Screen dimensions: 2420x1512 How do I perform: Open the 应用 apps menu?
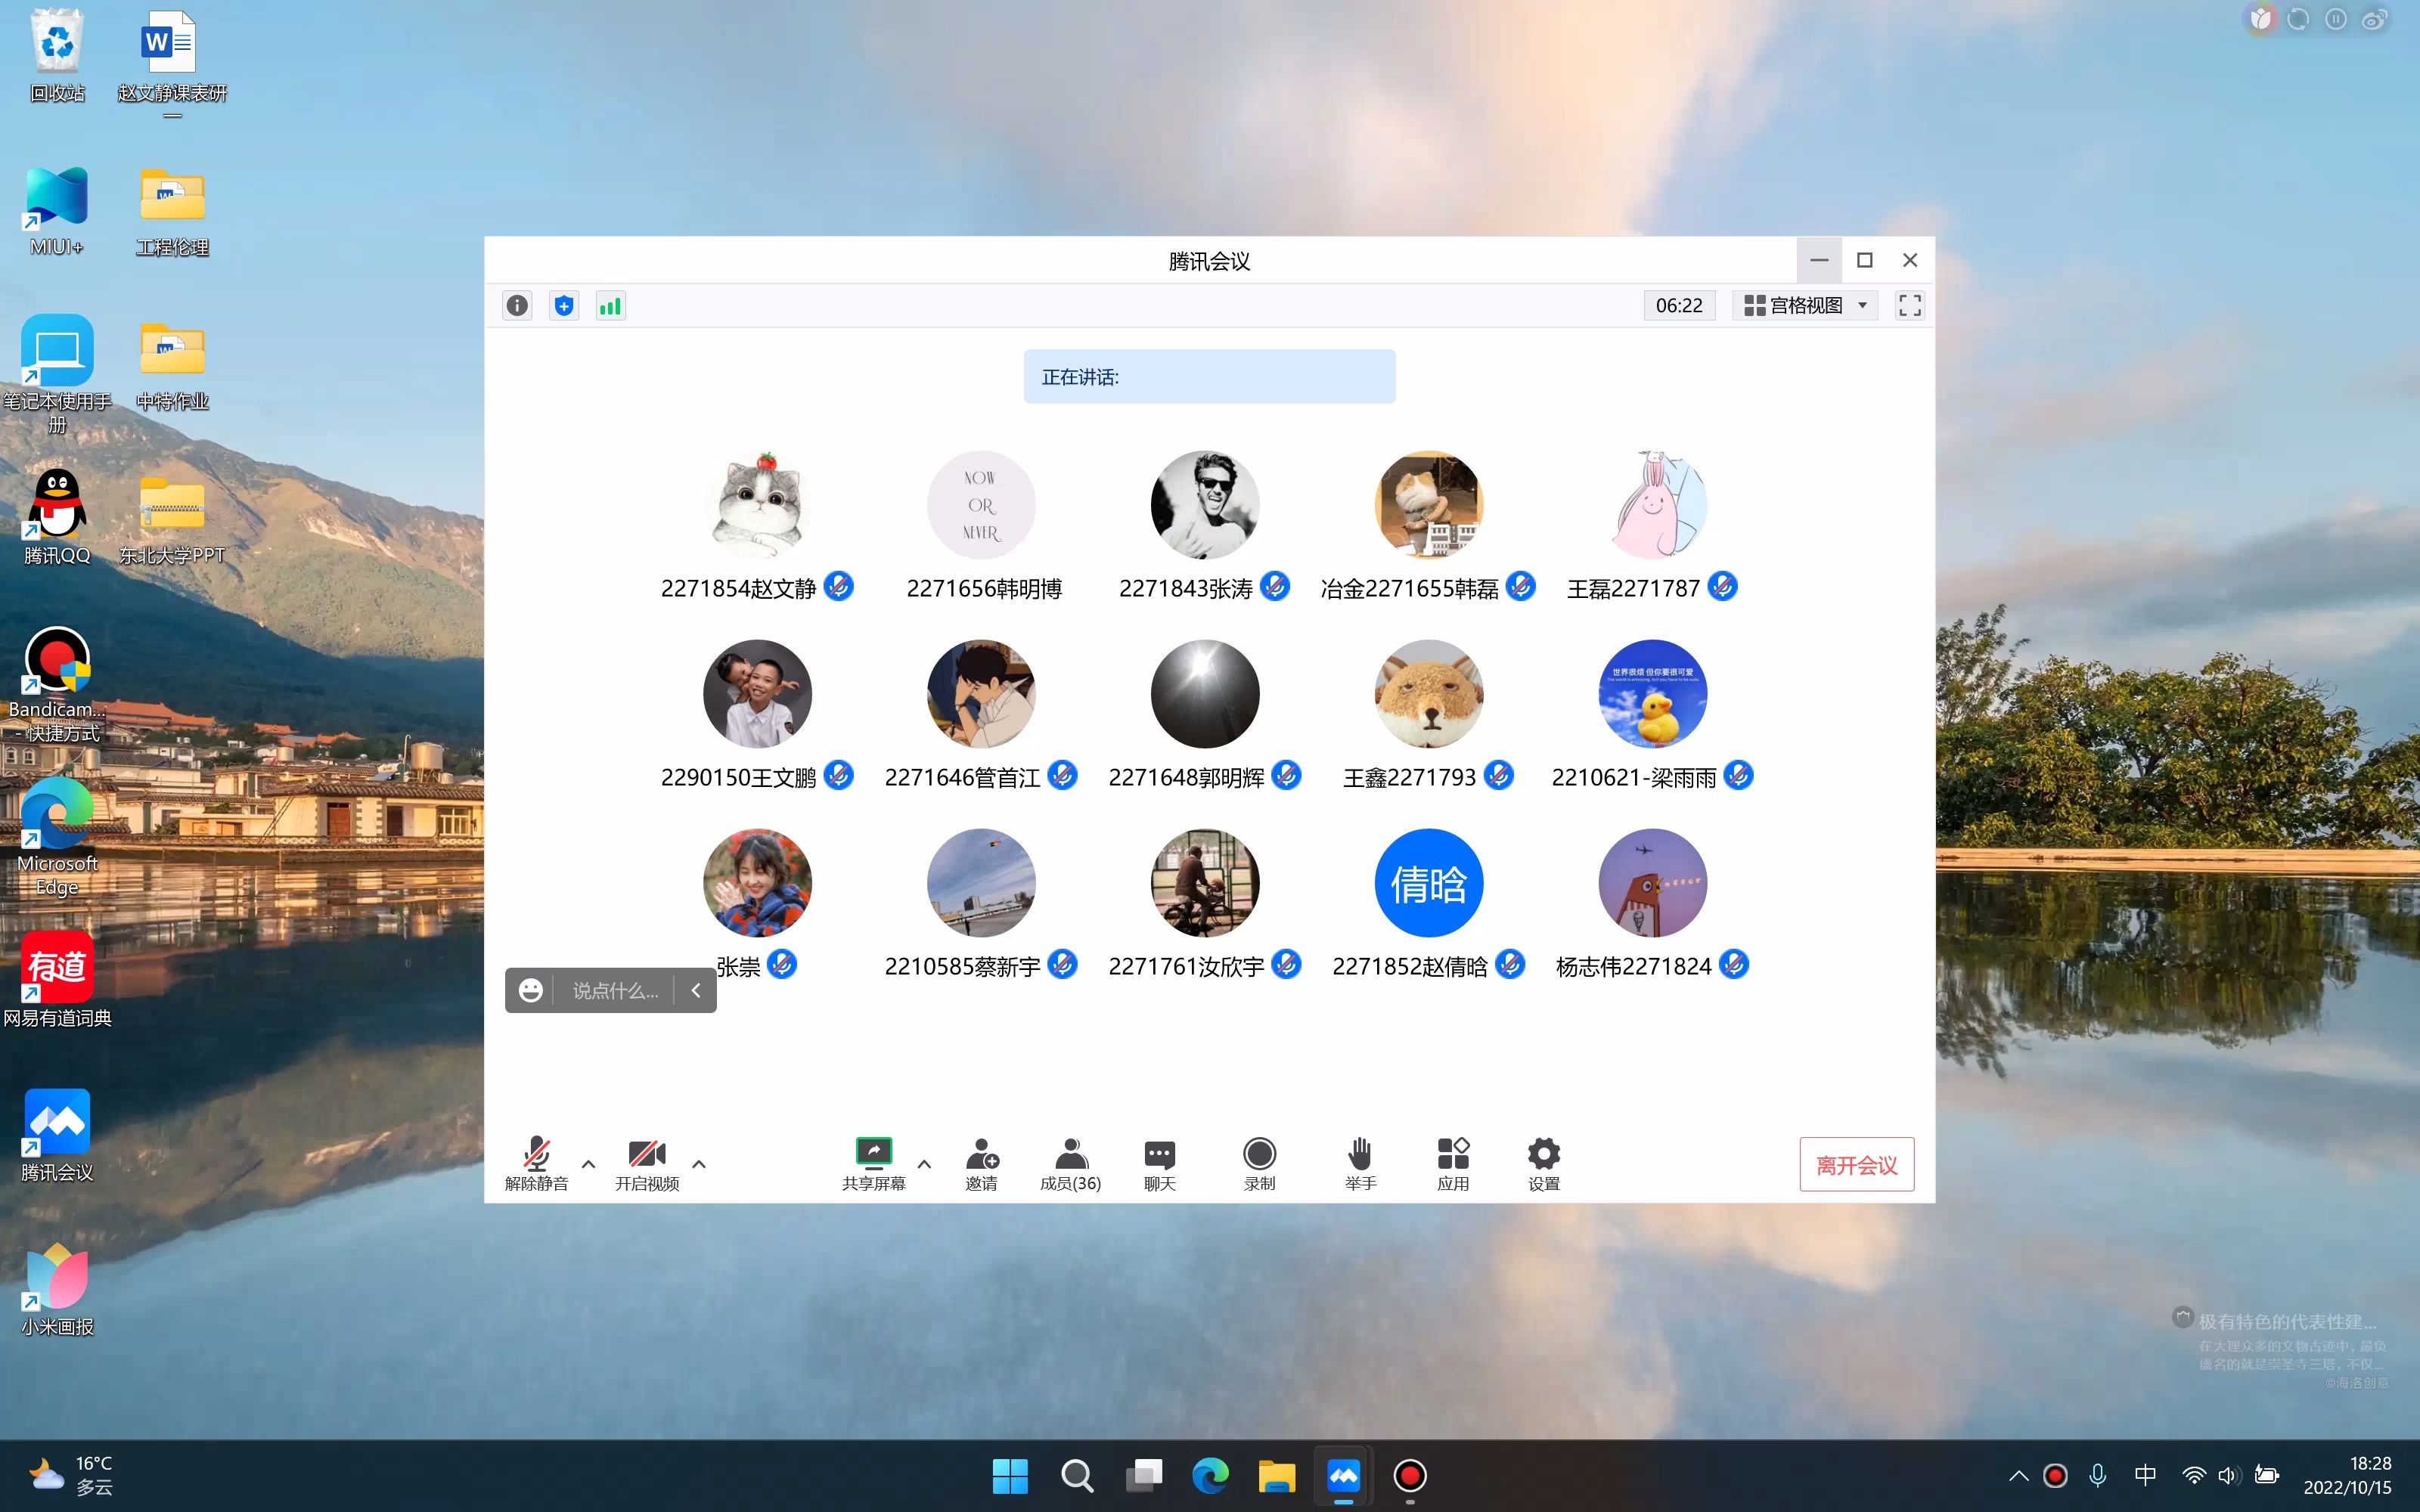click(1453, 1164)
